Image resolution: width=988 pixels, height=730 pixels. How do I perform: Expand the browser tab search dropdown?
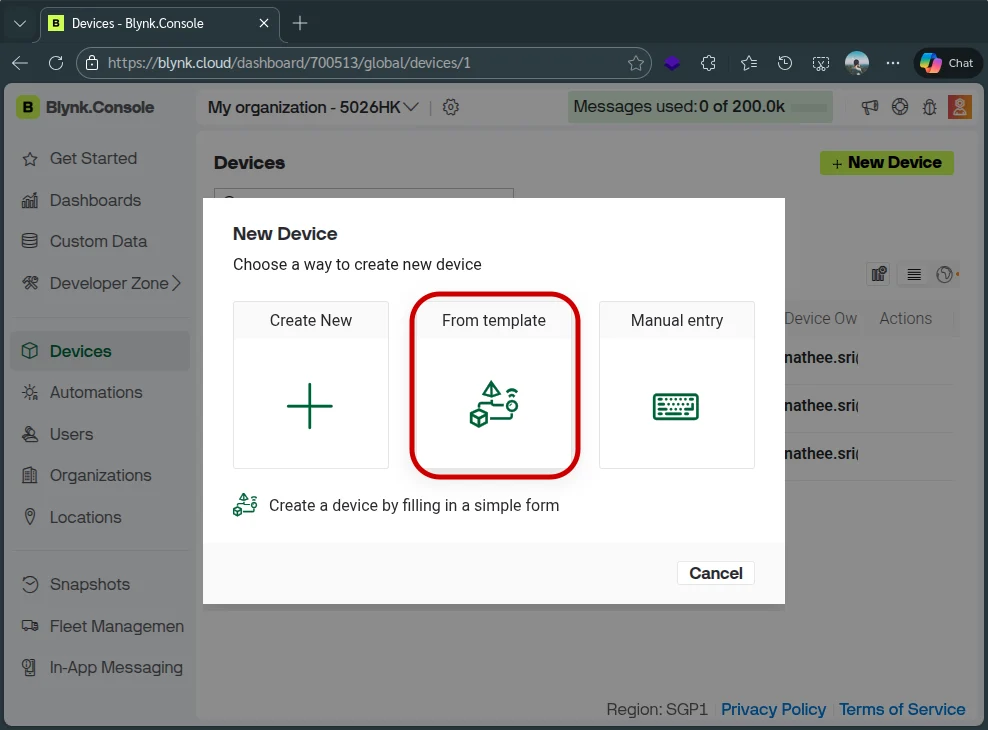(20, 23)
